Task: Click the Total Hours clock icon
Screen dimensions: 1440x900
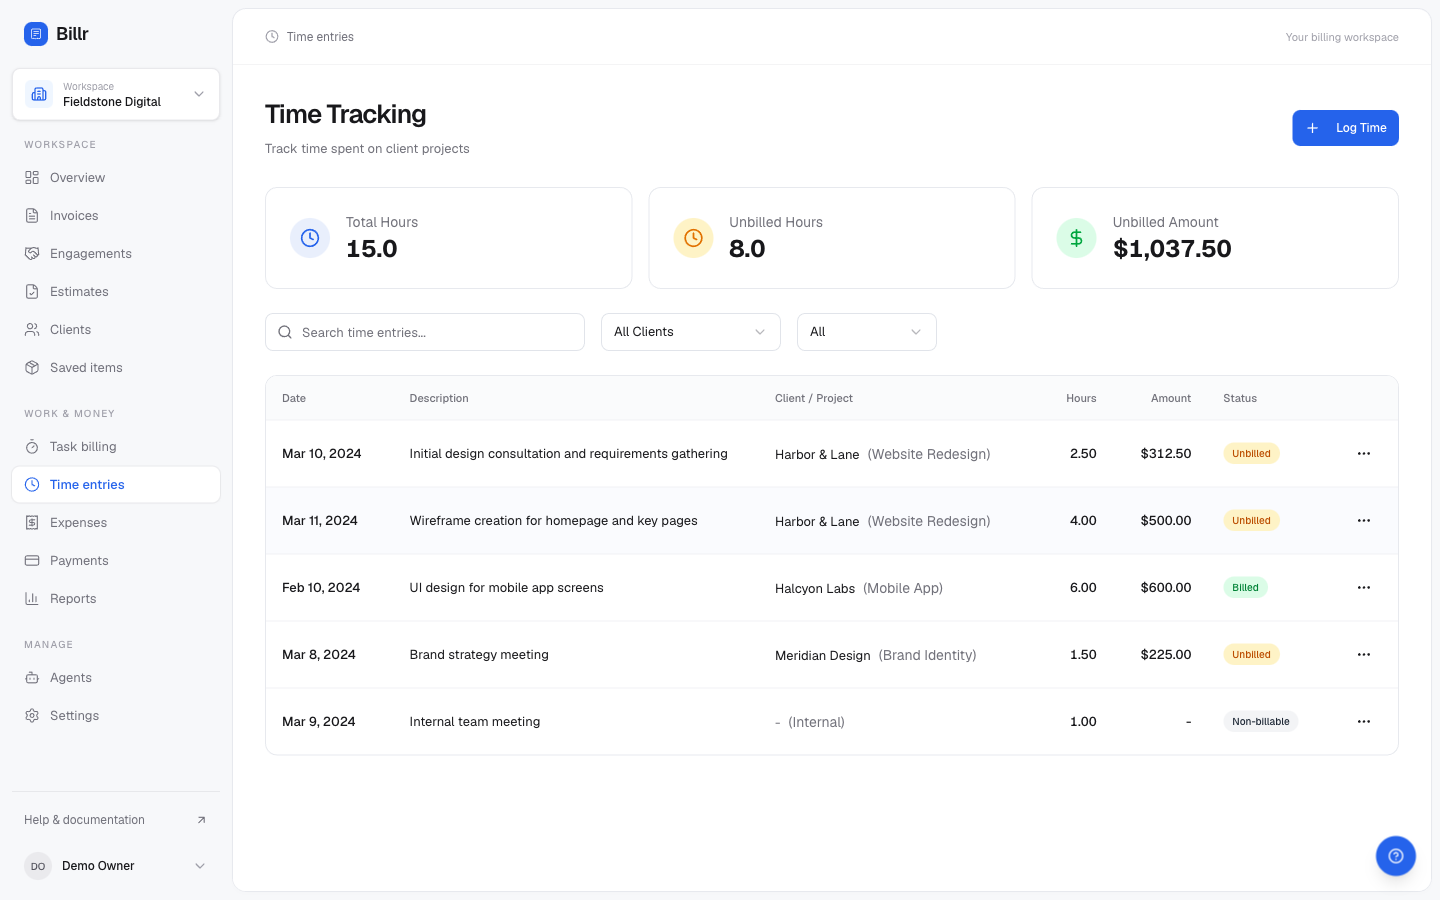Action: tap(310, 238)
